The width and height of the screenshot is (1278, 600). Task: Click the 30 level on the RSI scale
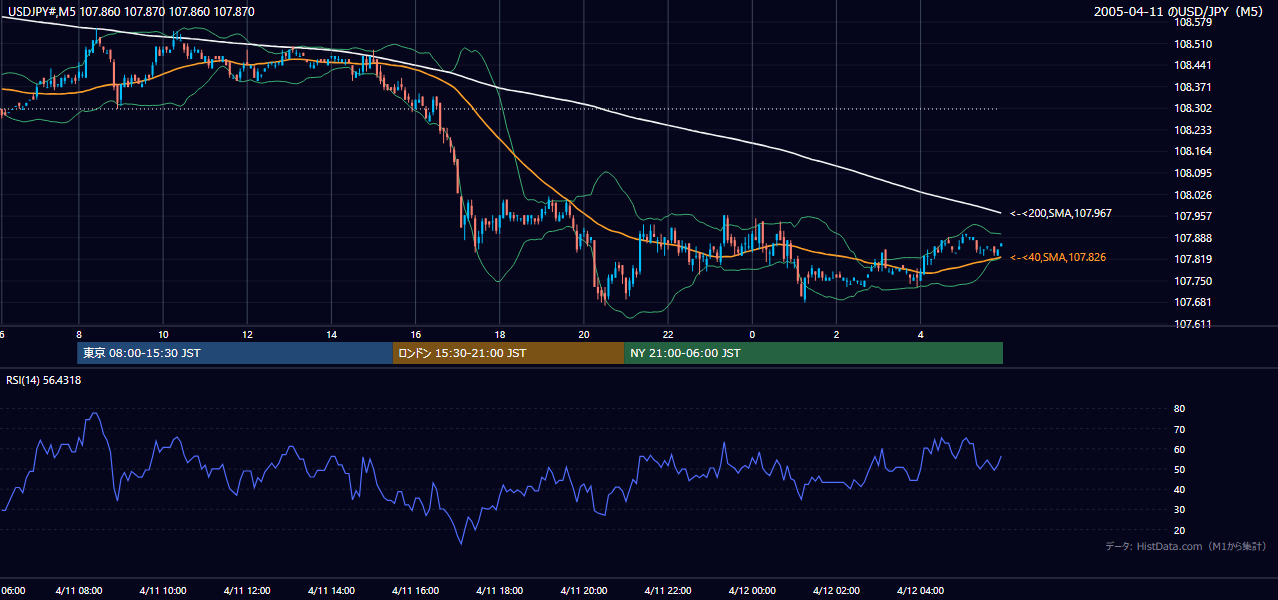pos(1179,510)
